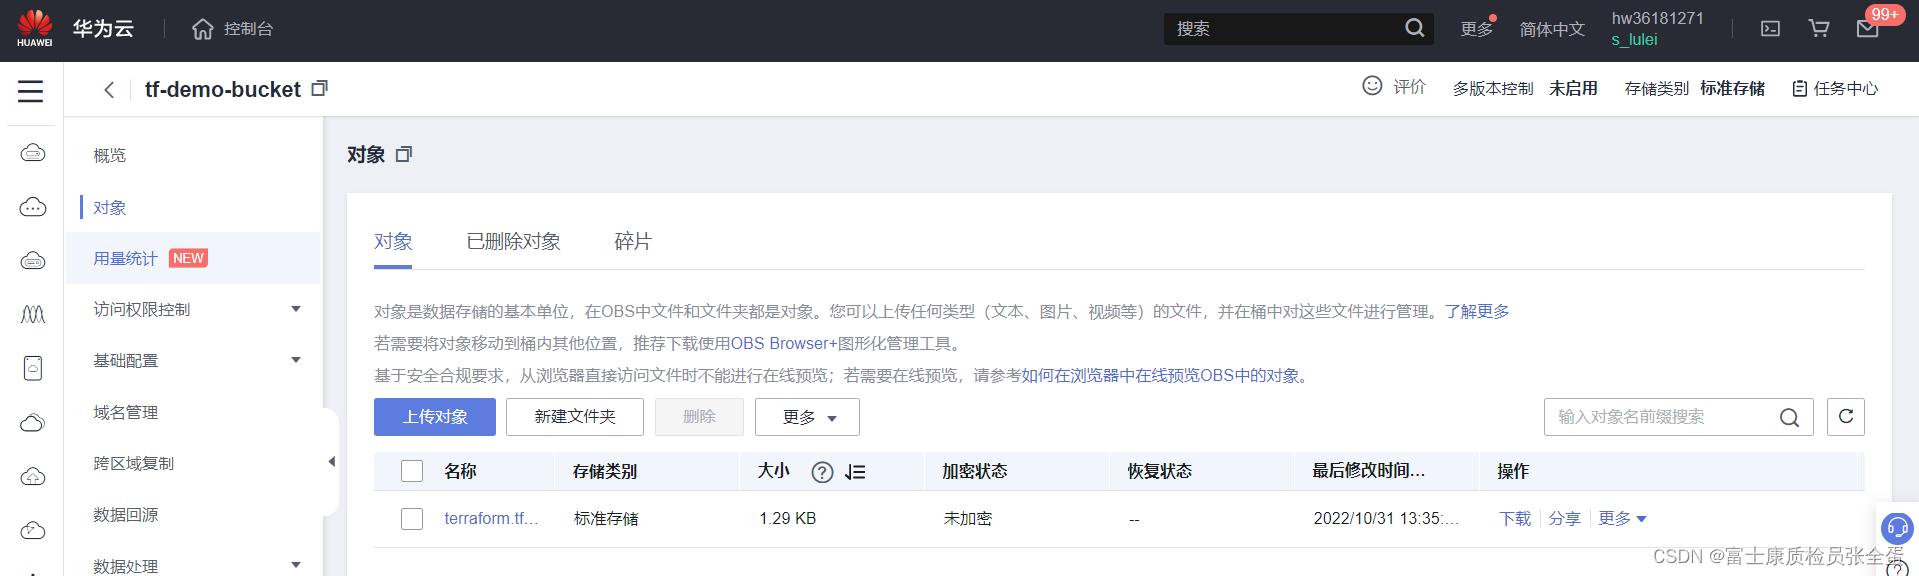Download terraform.tf via 下载 link
Screen dimensions: 1919x576
[x=1515, y=518]
